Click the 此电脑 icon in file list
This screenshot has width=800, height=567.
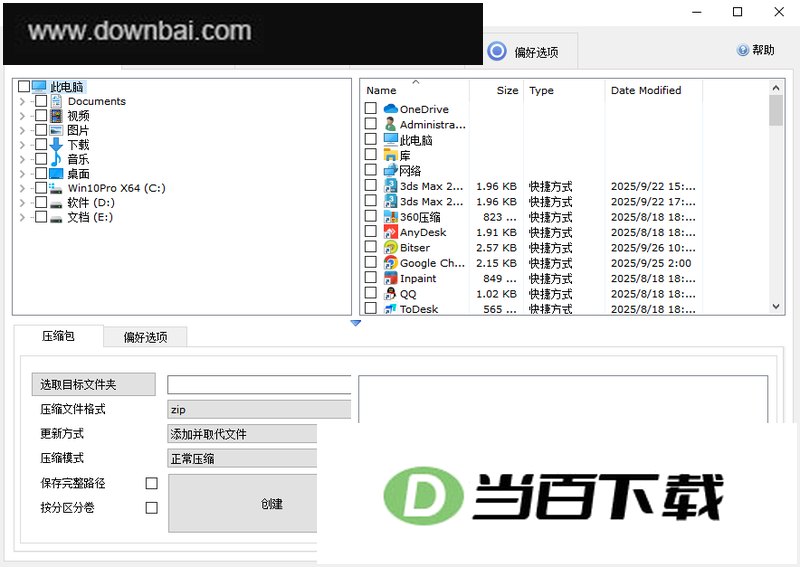point(390,139)
